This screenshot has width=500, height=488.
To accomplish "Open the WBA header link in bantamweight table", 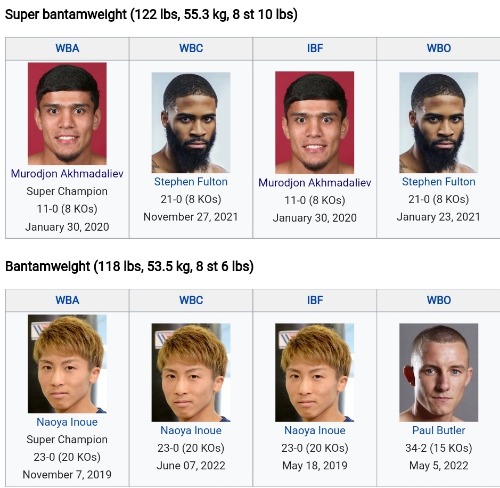I will [x=67, y=300].
